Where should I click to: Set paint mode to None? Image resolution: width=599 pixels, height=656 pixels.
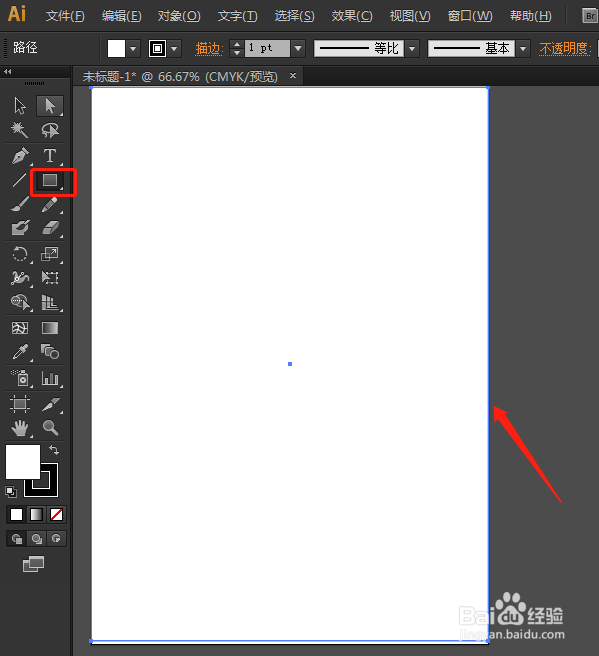pos(56,515)
